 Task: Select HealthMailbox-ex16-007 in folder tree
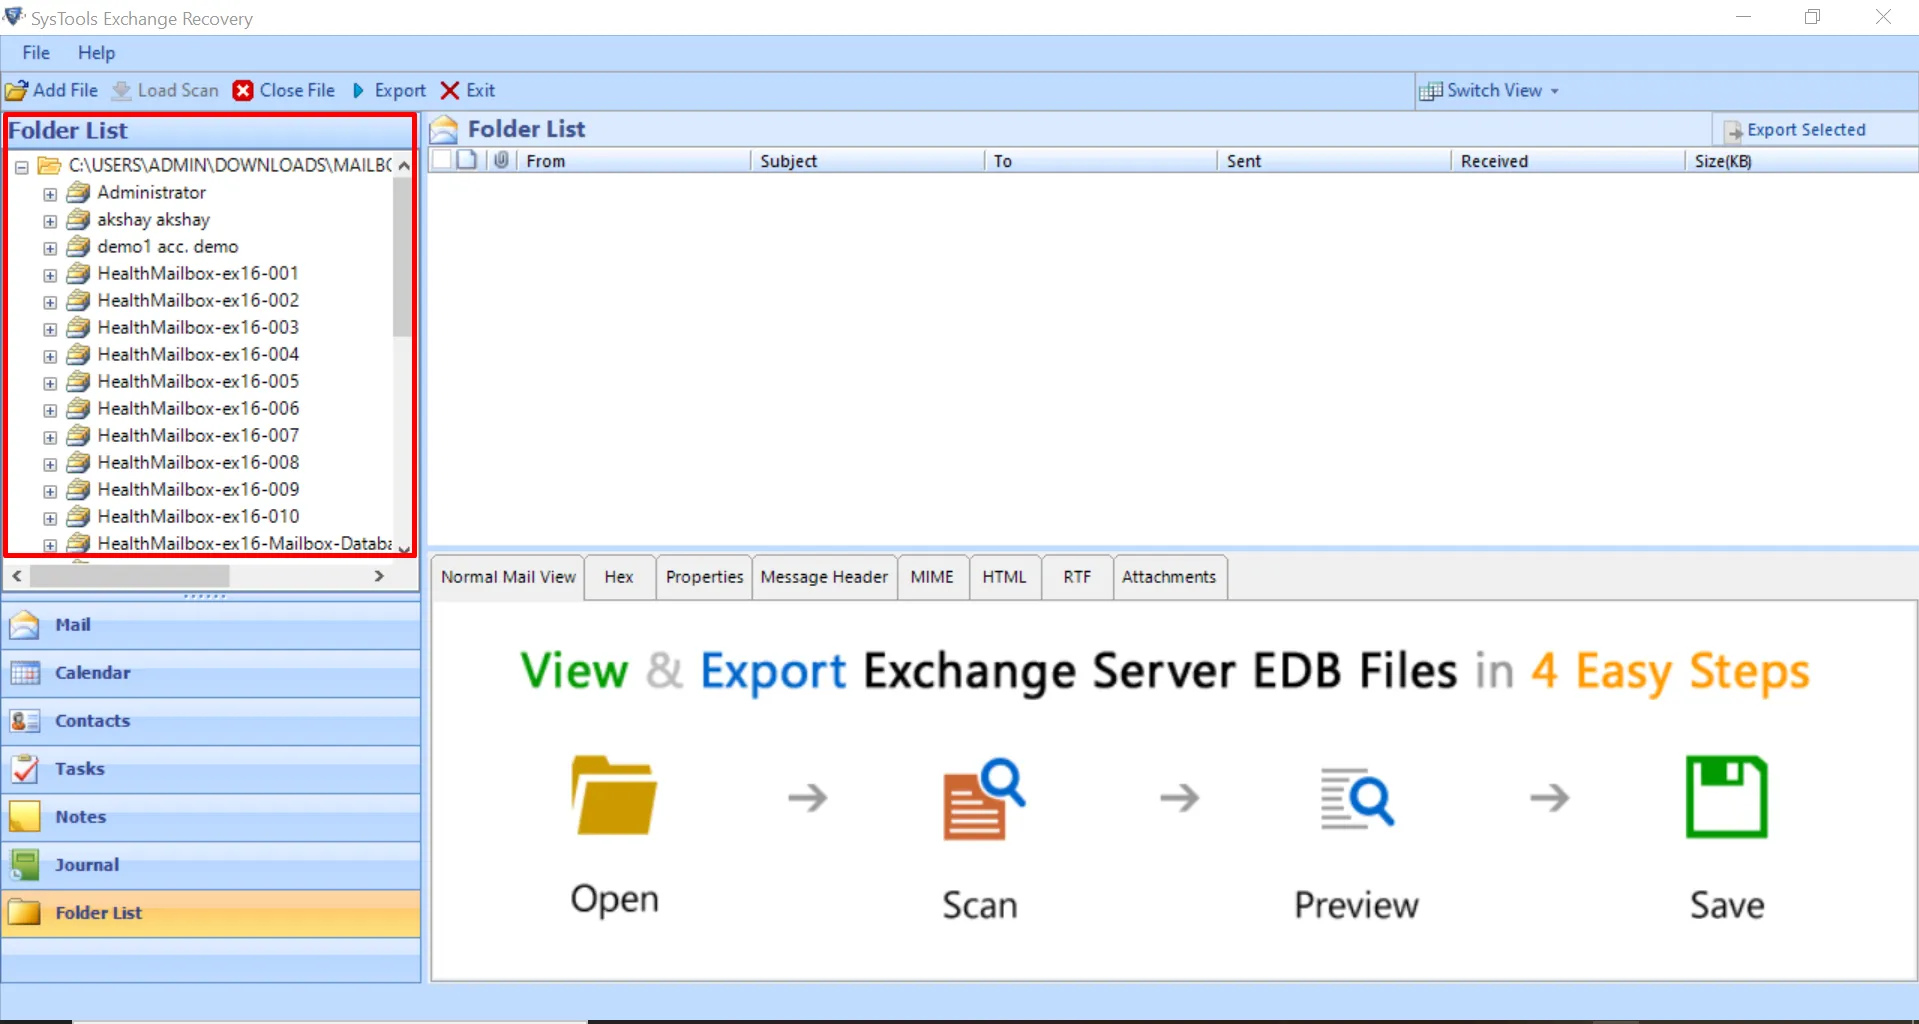198,436
